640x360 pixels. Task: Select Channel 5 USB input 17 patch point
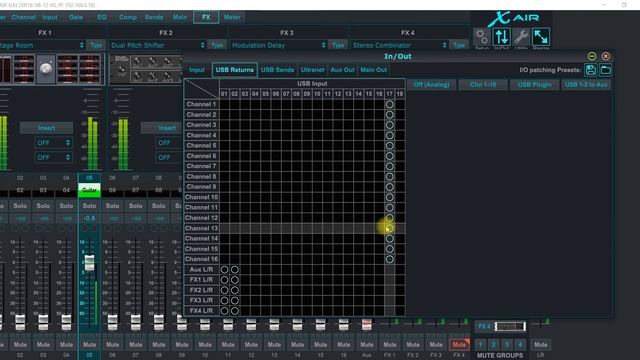[x=389, y=146]
